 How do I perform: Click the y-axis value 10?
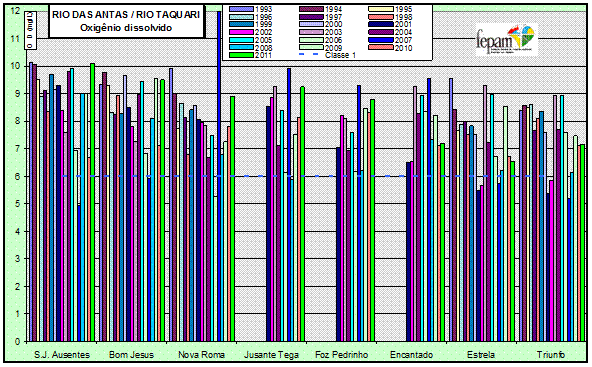[15, 66]
